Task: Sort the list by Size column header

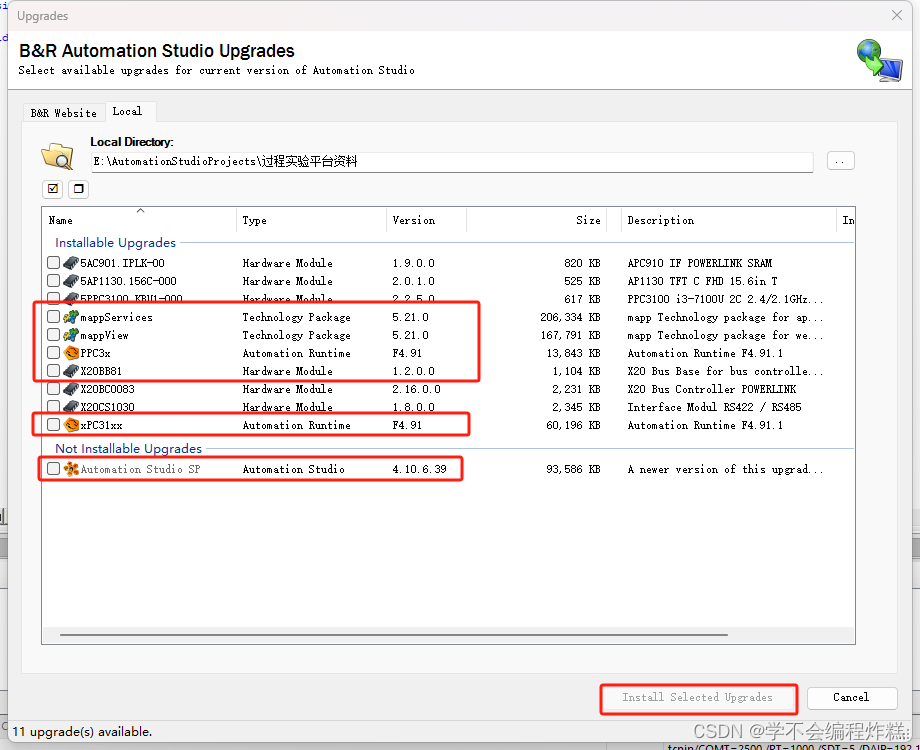Action: tap(536, 220)
